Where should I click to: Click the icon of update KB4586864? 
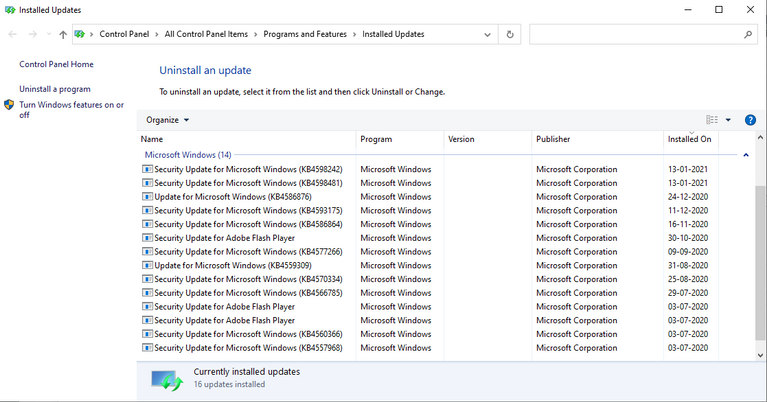click(x=147, y=224)
